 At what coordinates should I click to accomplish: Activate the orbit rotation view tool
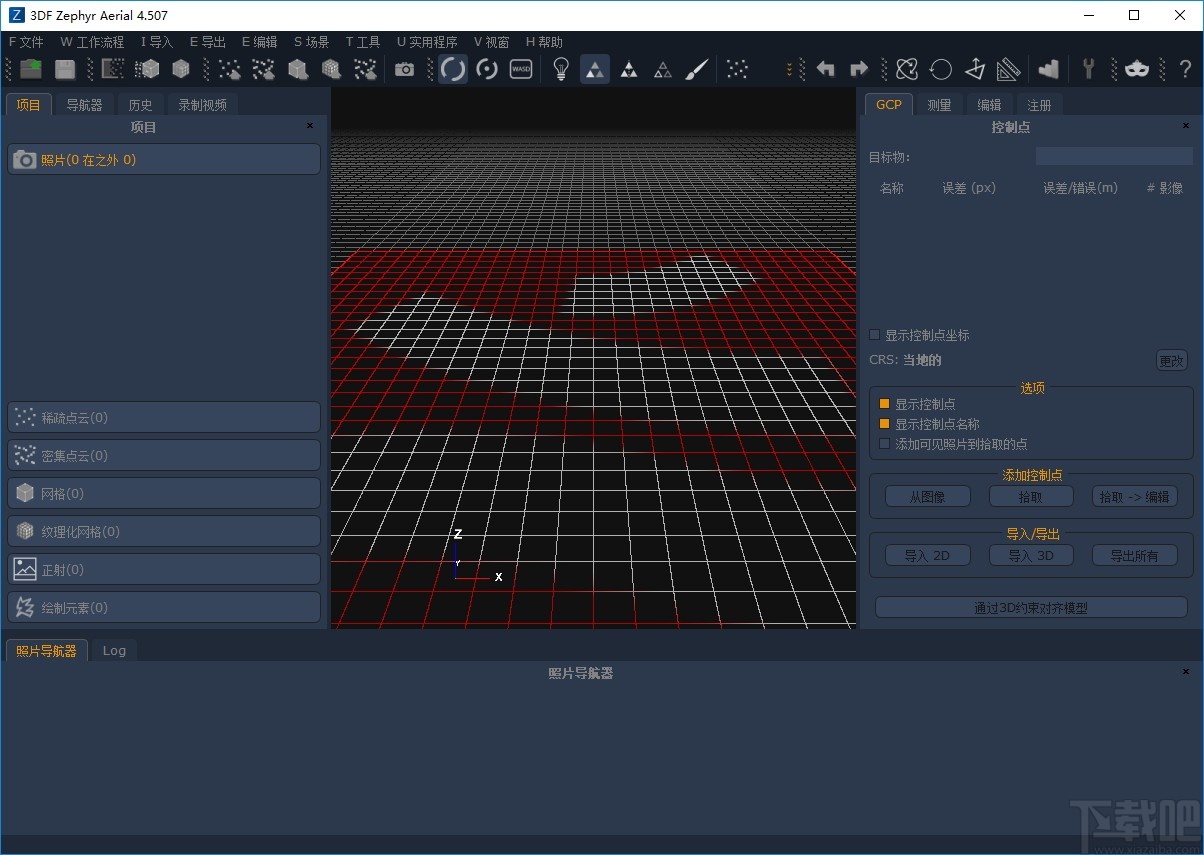point(452,68)
